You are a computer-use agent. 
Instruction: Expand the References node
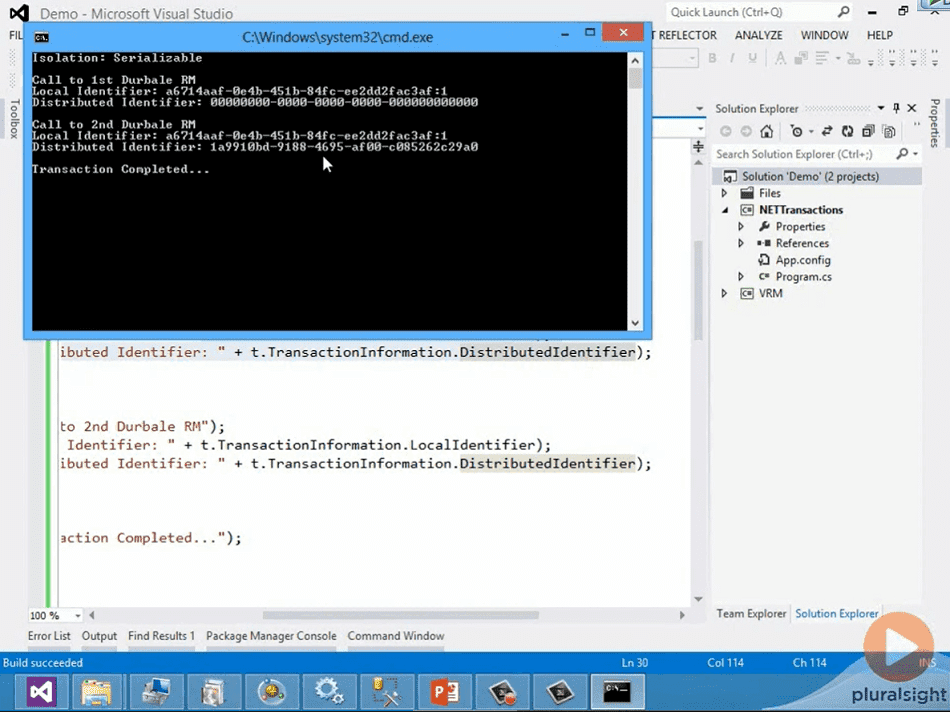click(741, 243)
